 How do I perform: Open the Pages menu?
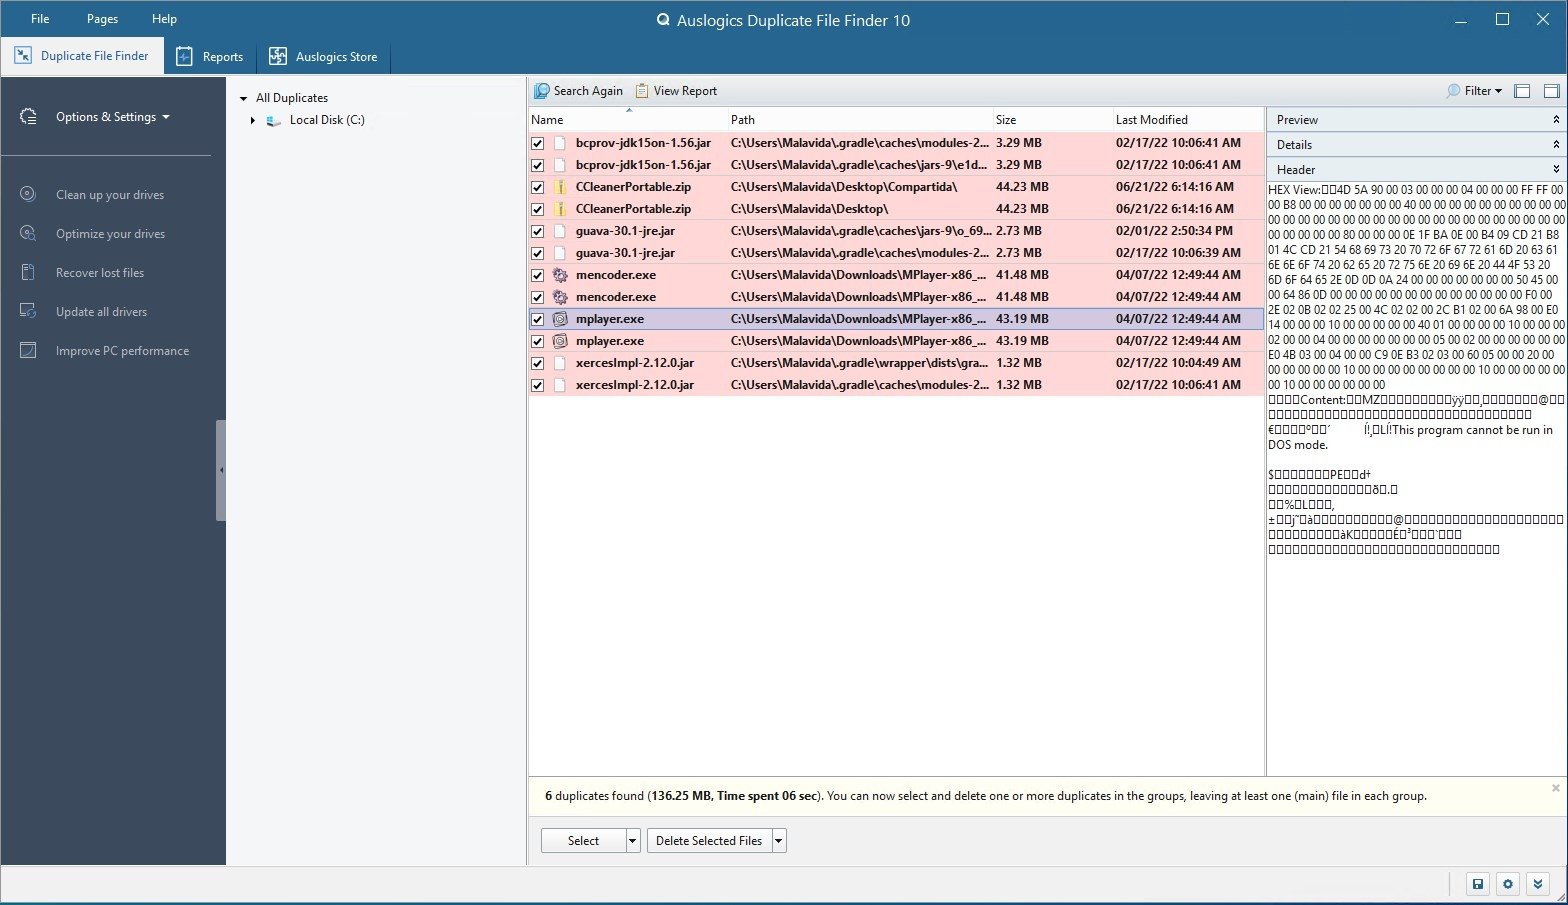click(x=102, y=19)
